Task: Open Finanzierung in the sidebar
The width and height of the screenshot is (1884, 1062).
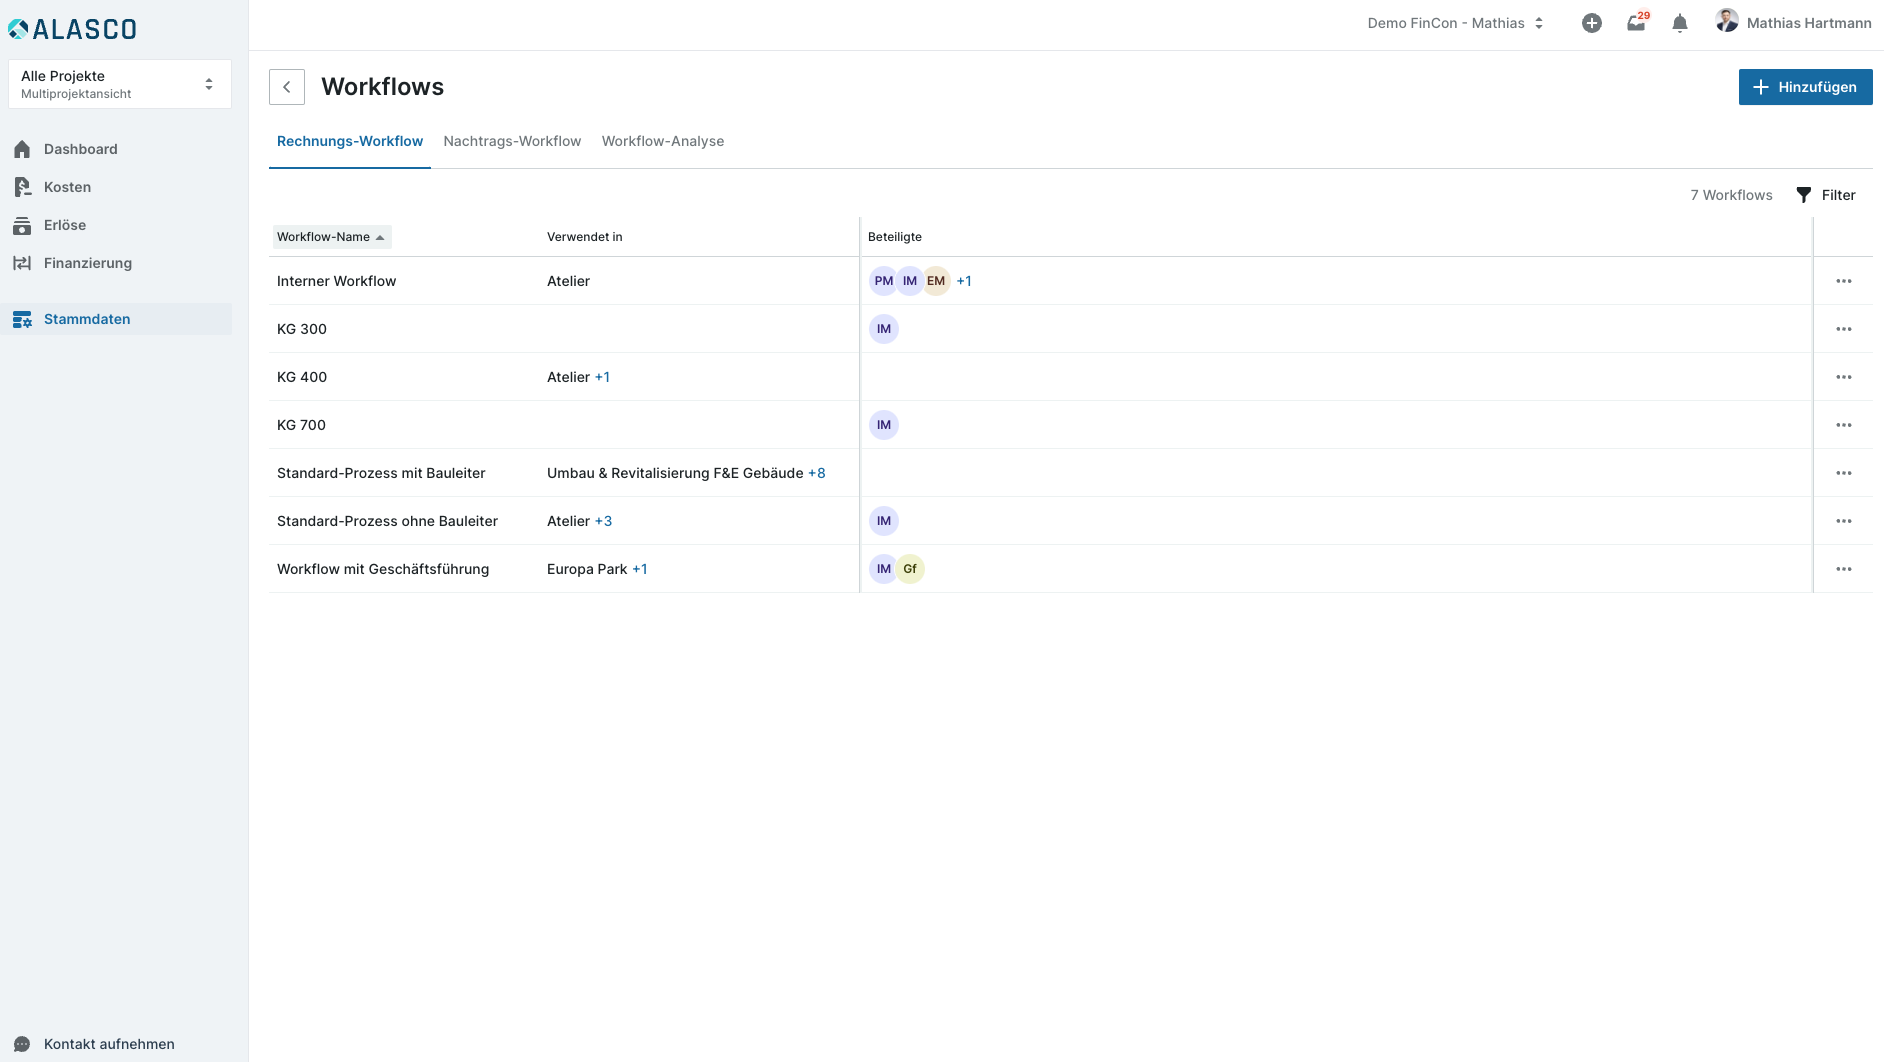Action: click(x=87, y=263)
